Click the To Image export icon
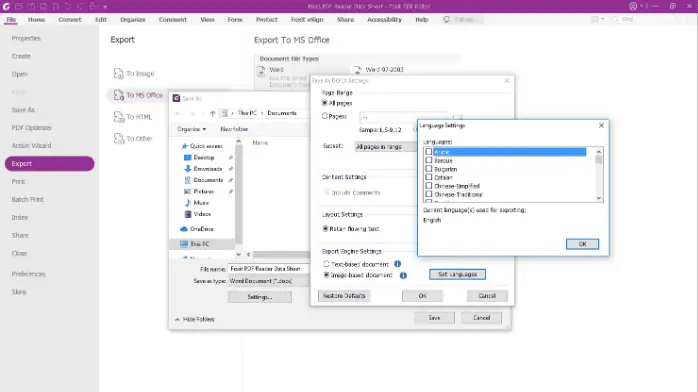Screen dimensions: 698x392 (x=118, y=73)
